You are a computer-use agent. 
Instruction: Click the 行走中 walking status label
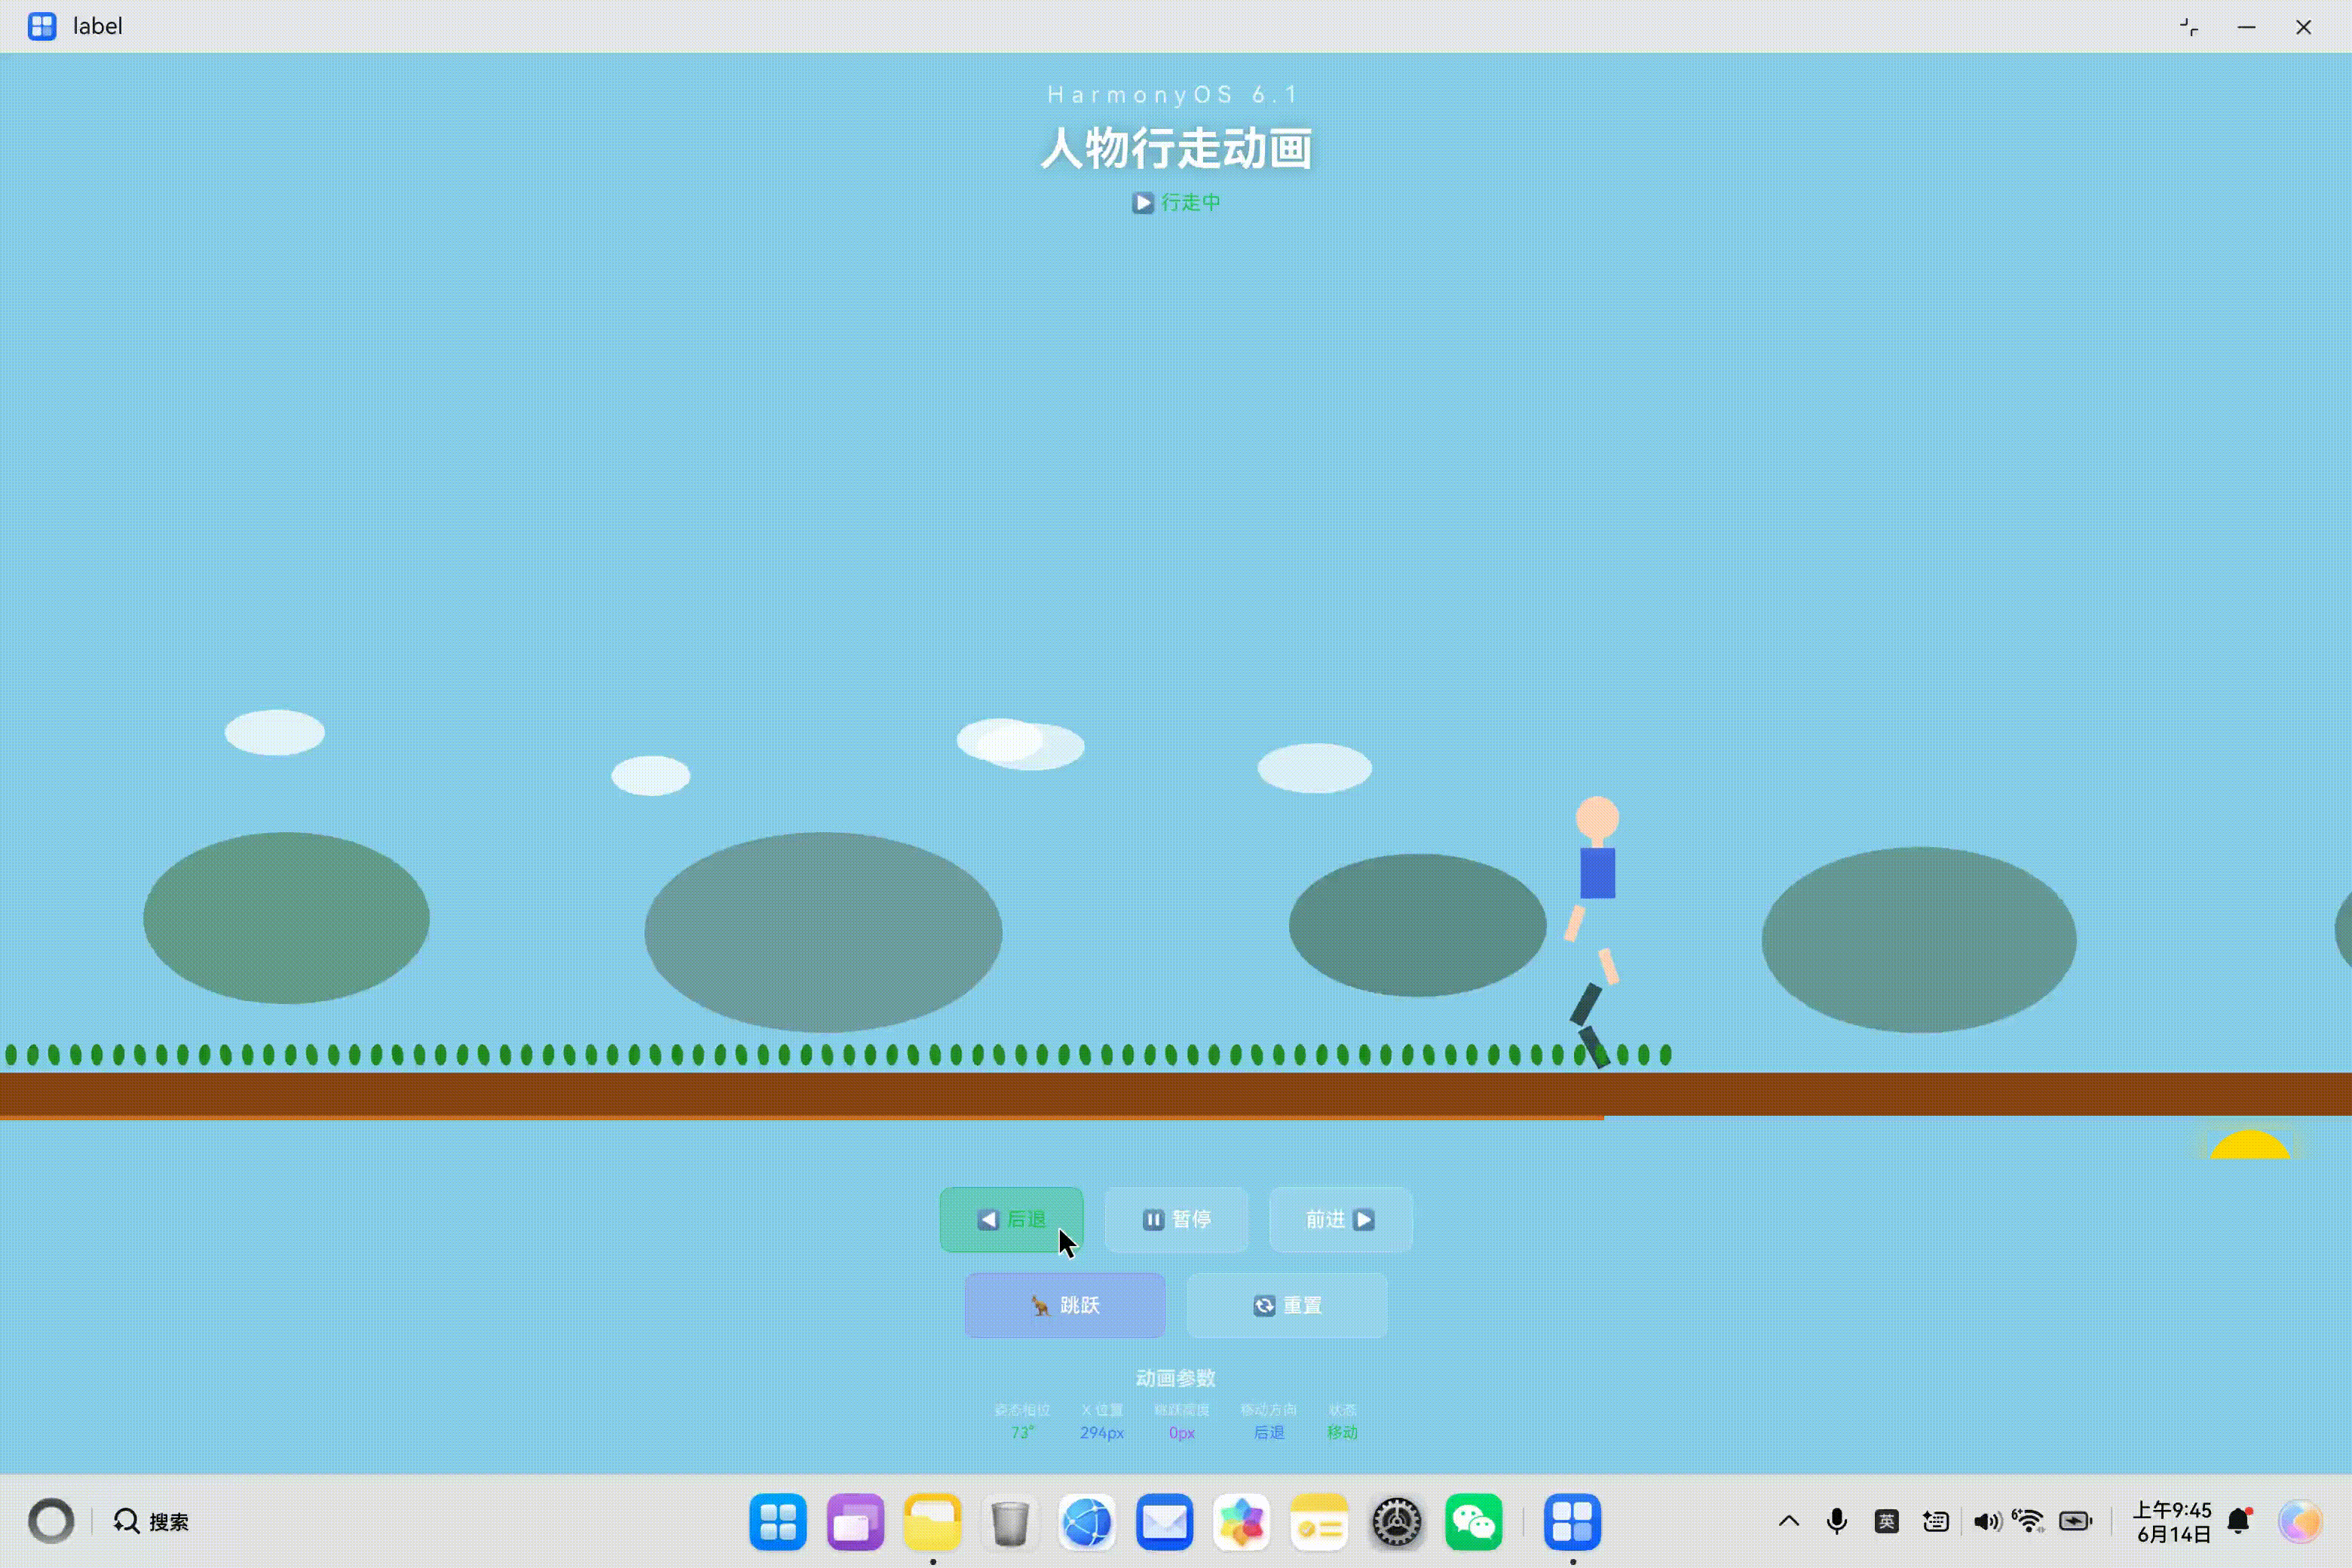[1176, 203]
